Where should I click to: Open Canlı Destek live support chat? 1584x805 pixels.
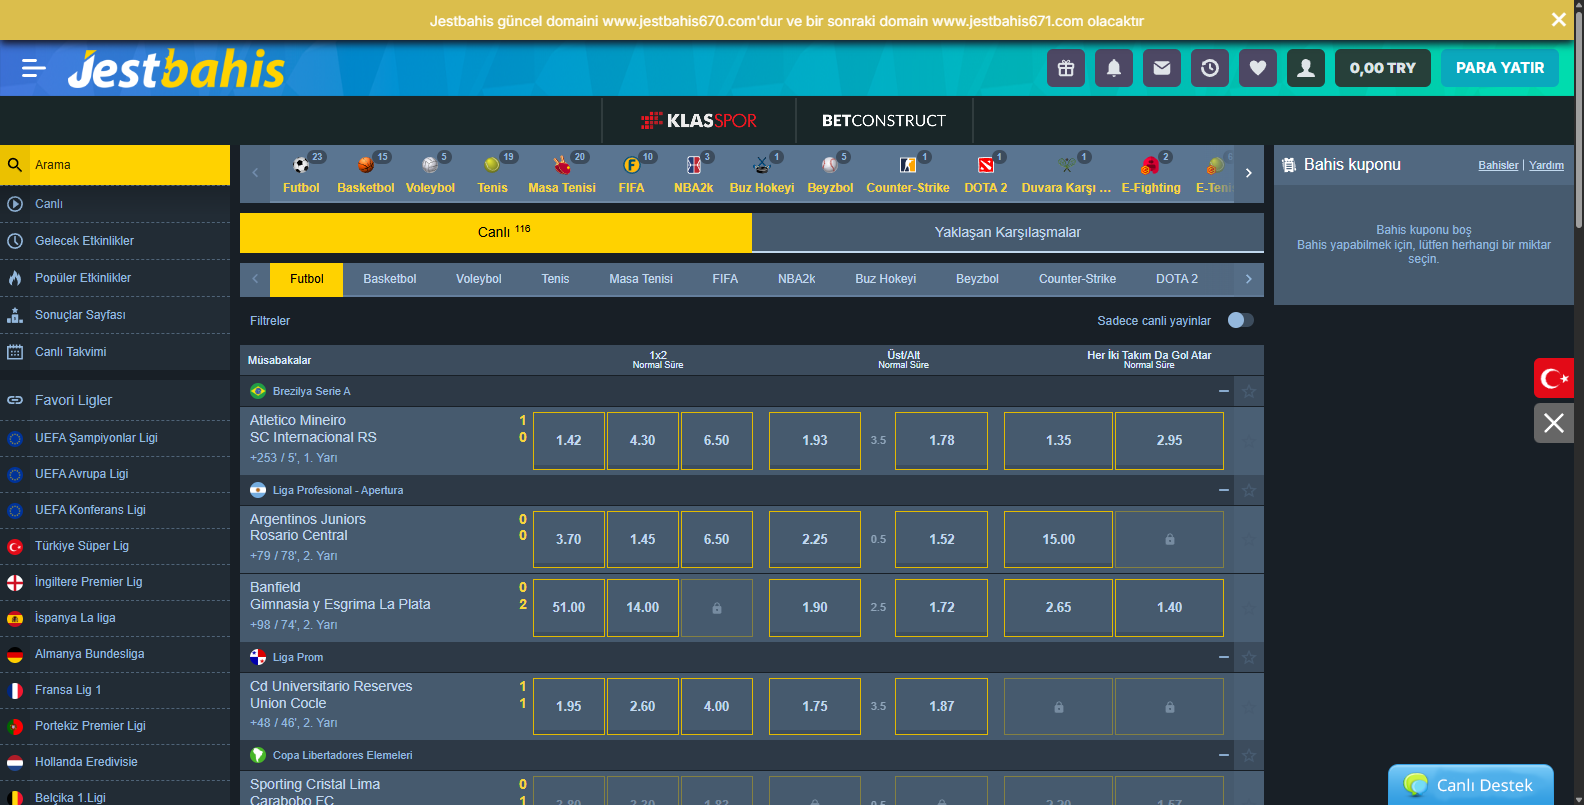pos(1471,785)
